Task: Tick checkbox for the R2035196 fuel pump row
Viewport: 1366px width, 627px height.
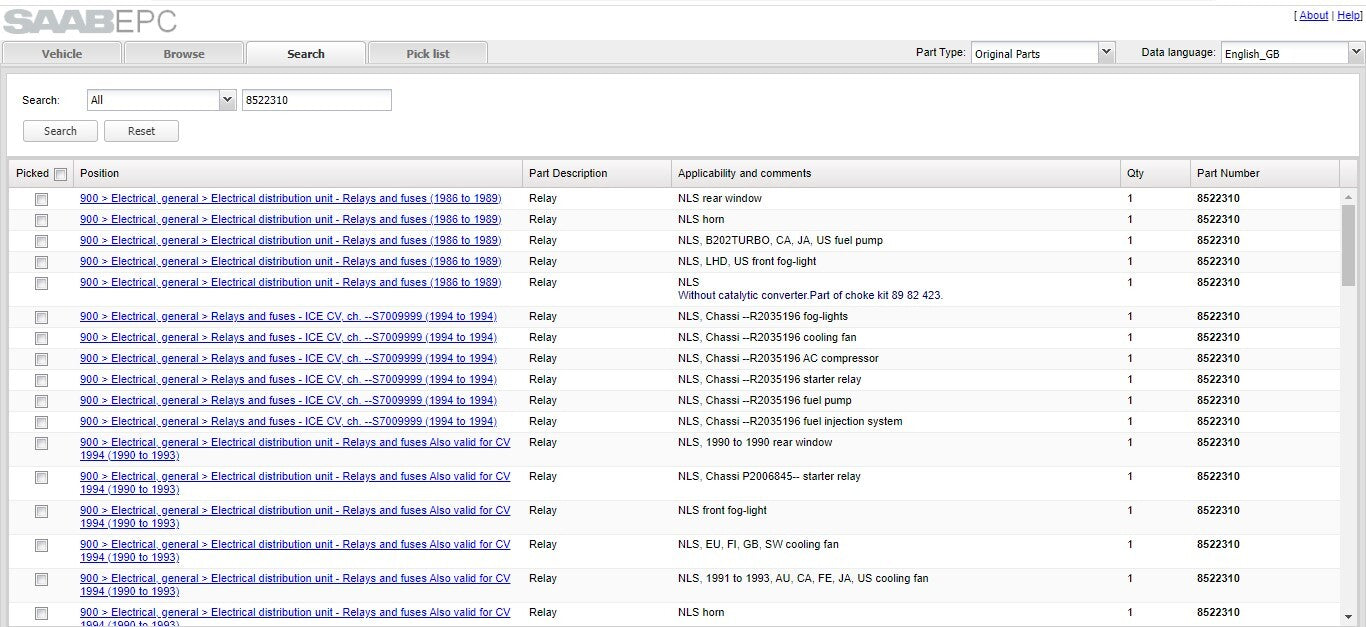Action: click(41, 401)
